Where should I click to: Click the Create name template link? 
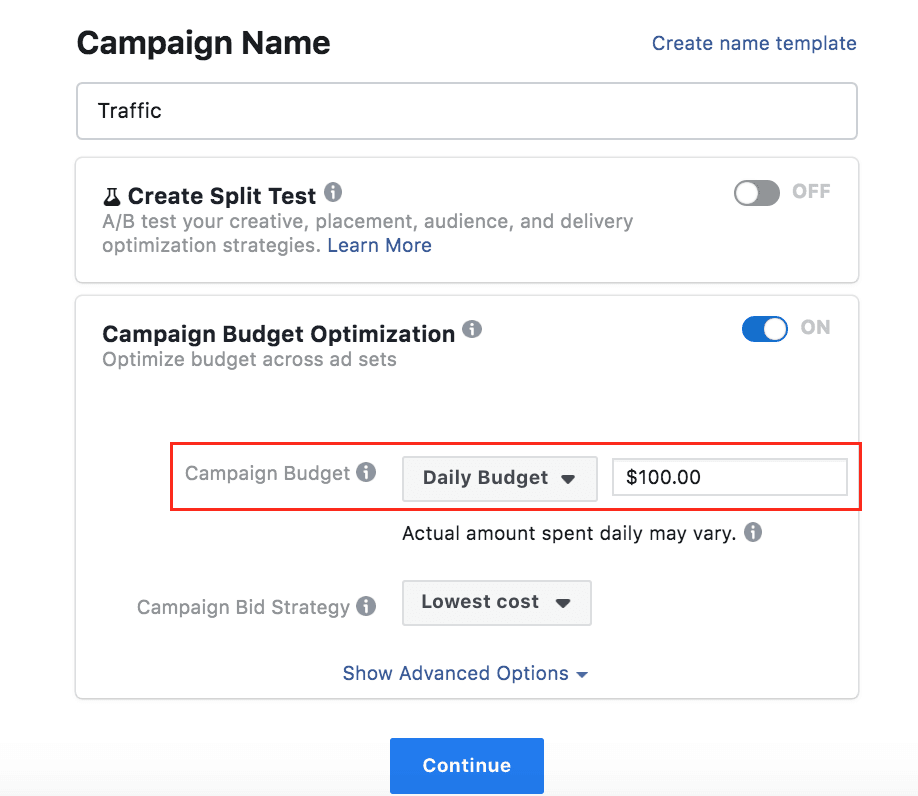pos(753,43)
